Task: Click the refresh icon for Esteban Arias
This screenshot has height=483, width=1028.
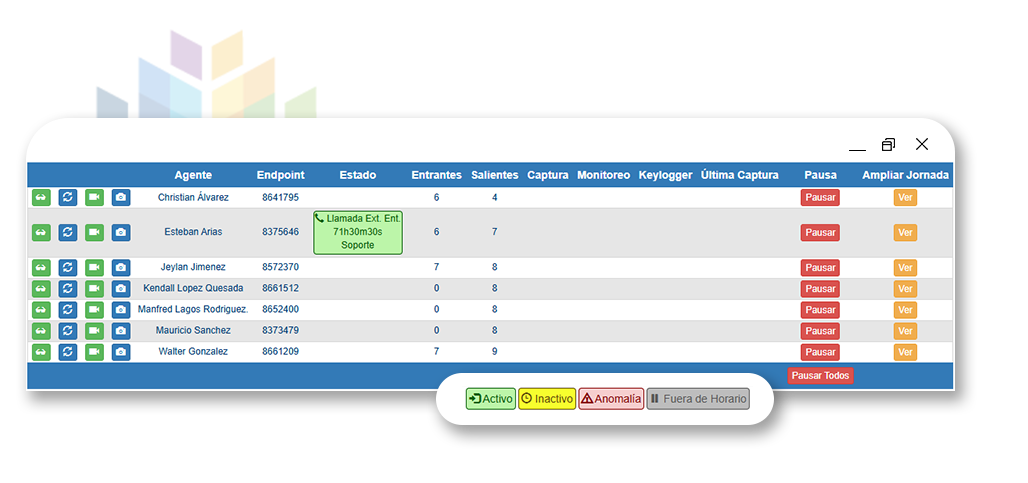Action: point(67,233)
